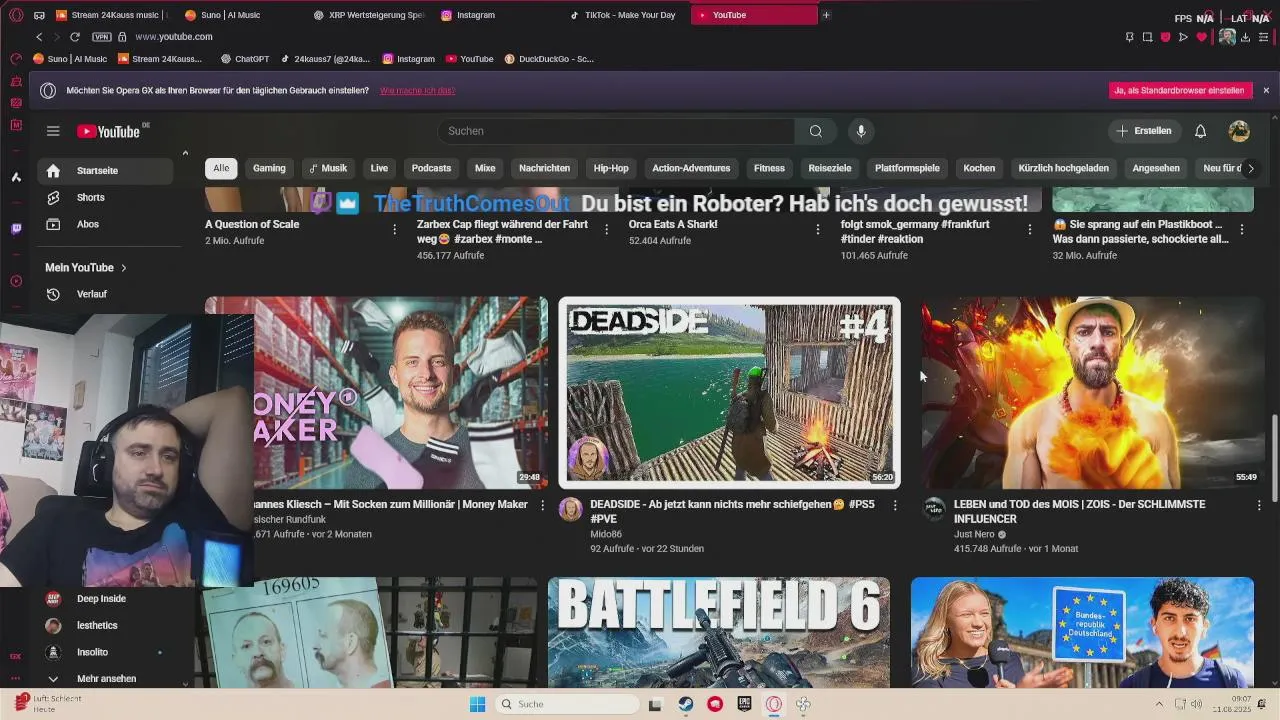
Task: Click the VPN badge in address bar
Action: coord(101,37)
